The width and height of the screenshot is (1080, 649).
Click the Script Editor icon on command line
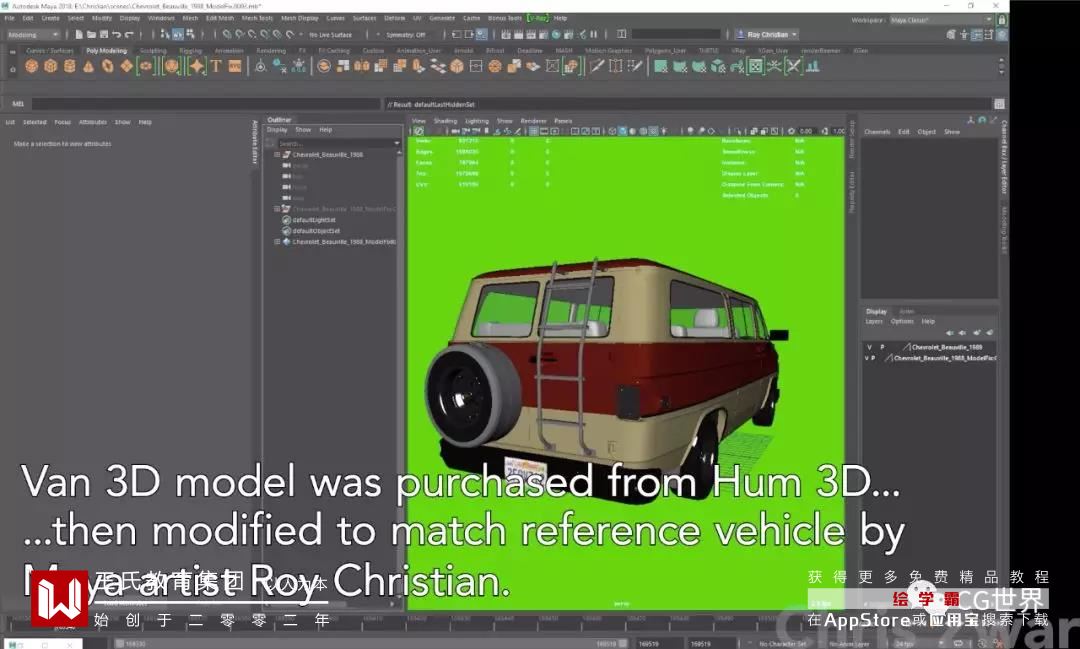tap(999, 104)
